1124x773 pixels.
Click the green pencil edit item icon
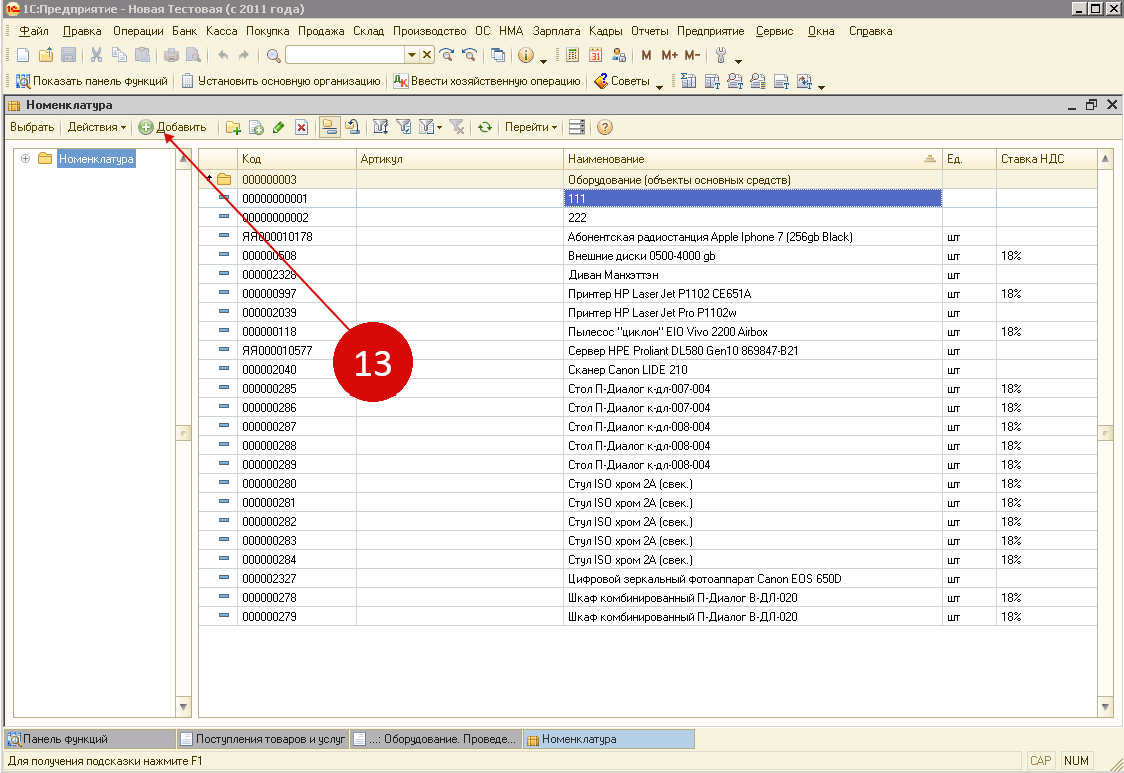click(x=278, y=127)
